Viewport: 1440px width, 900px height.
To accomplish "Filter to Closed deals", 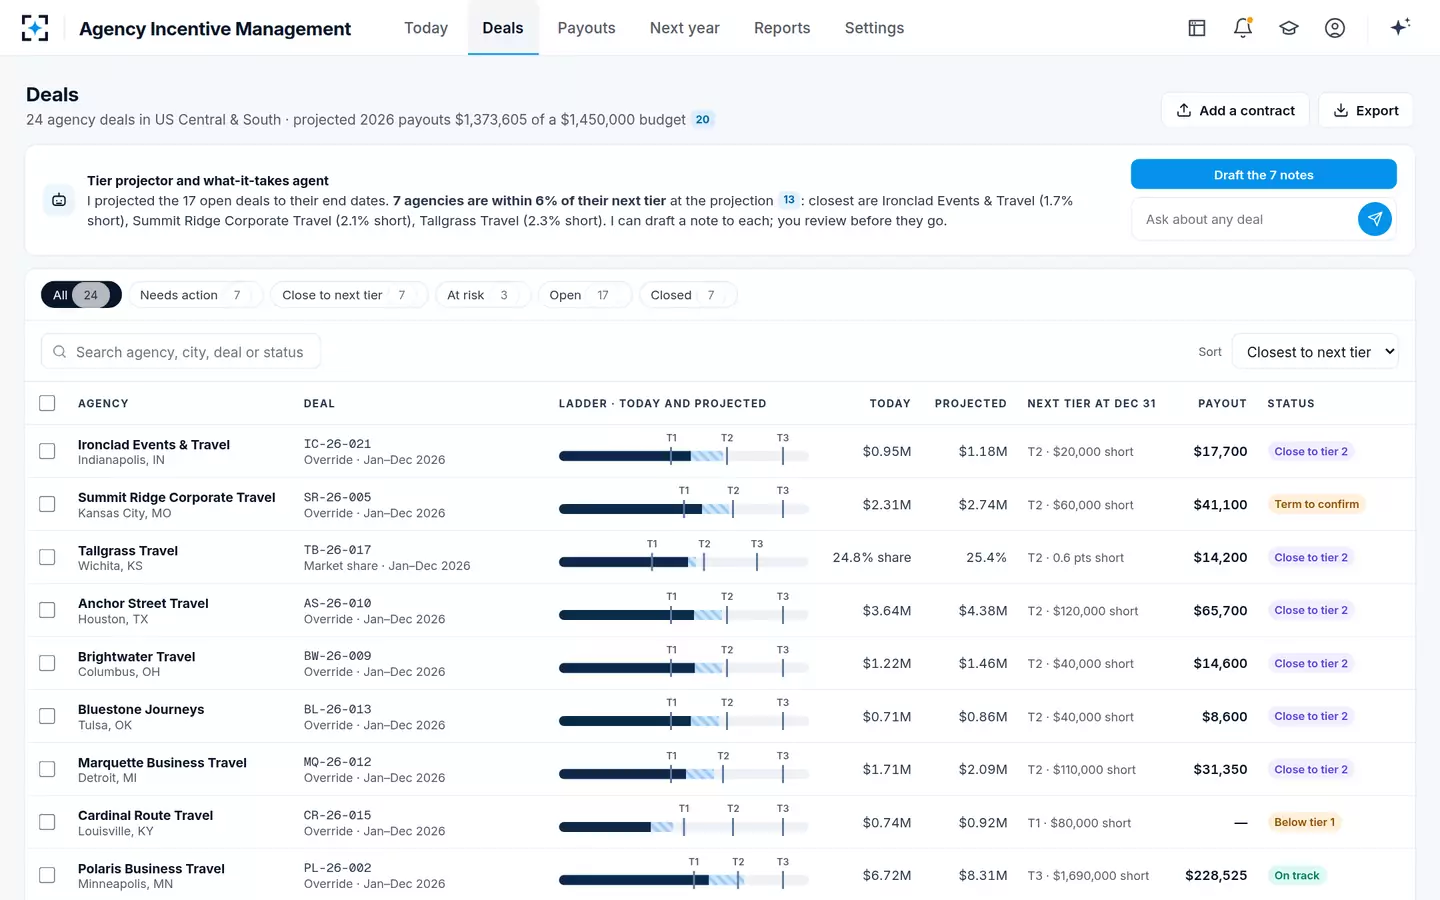I will pos(687,295).
